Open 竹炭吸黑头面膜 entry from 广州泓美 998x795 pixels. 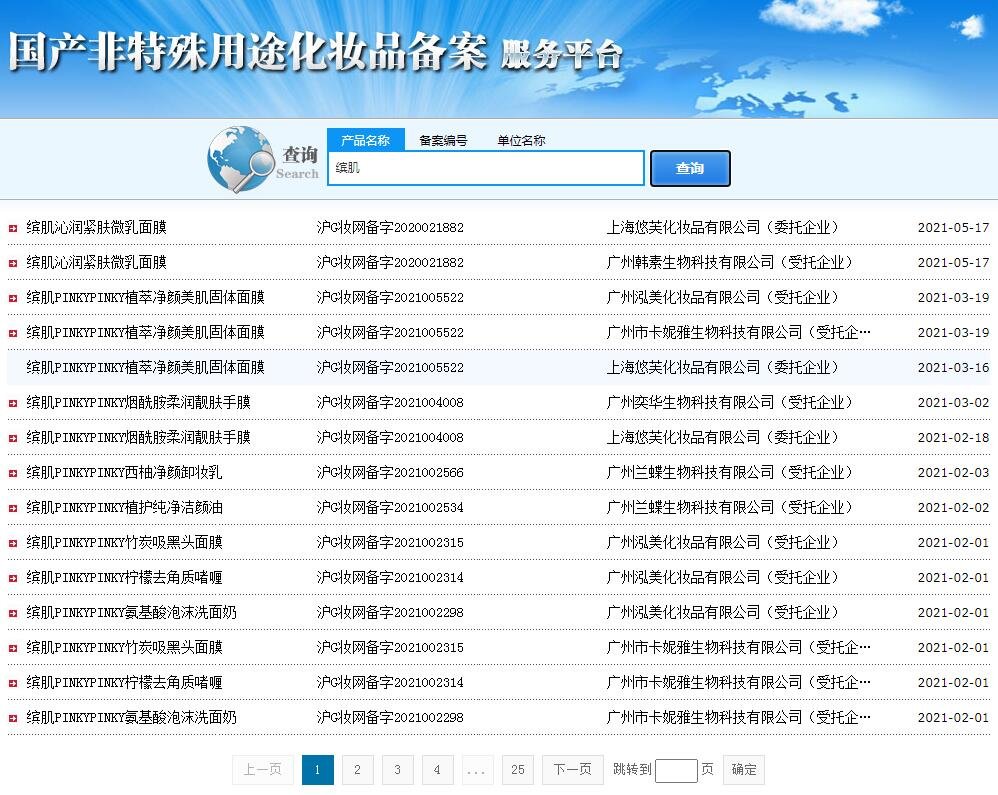click(x=124, y=542)
